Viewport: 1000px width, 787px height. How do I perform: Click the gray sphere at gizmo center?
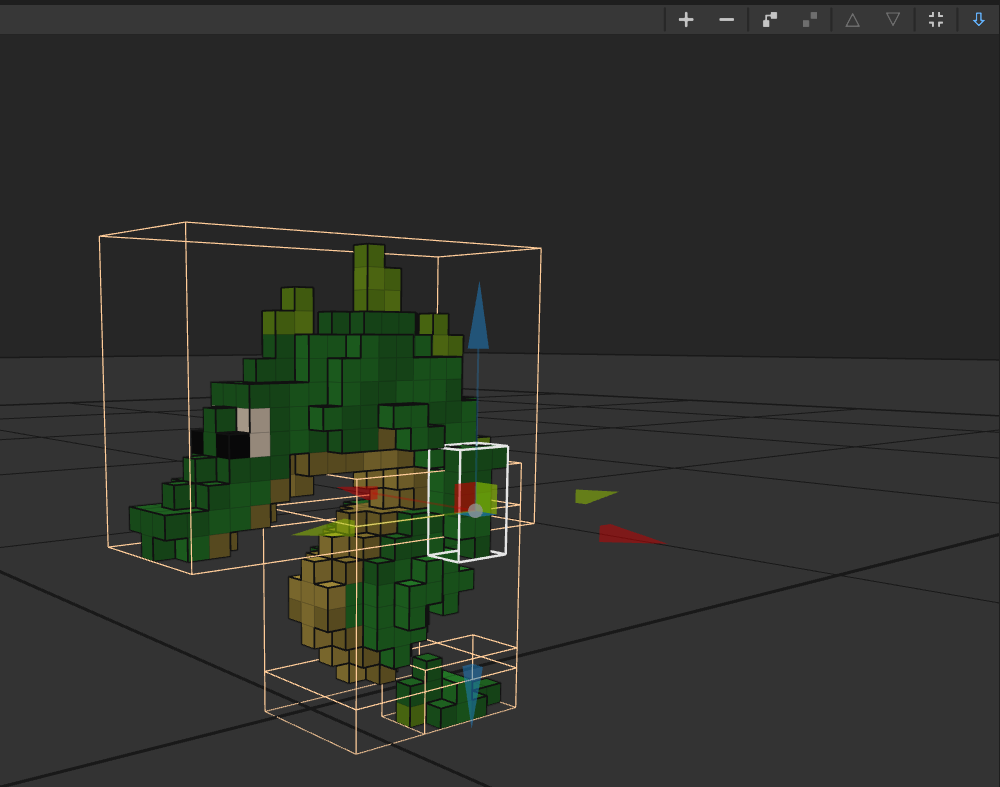coord(475,510)
